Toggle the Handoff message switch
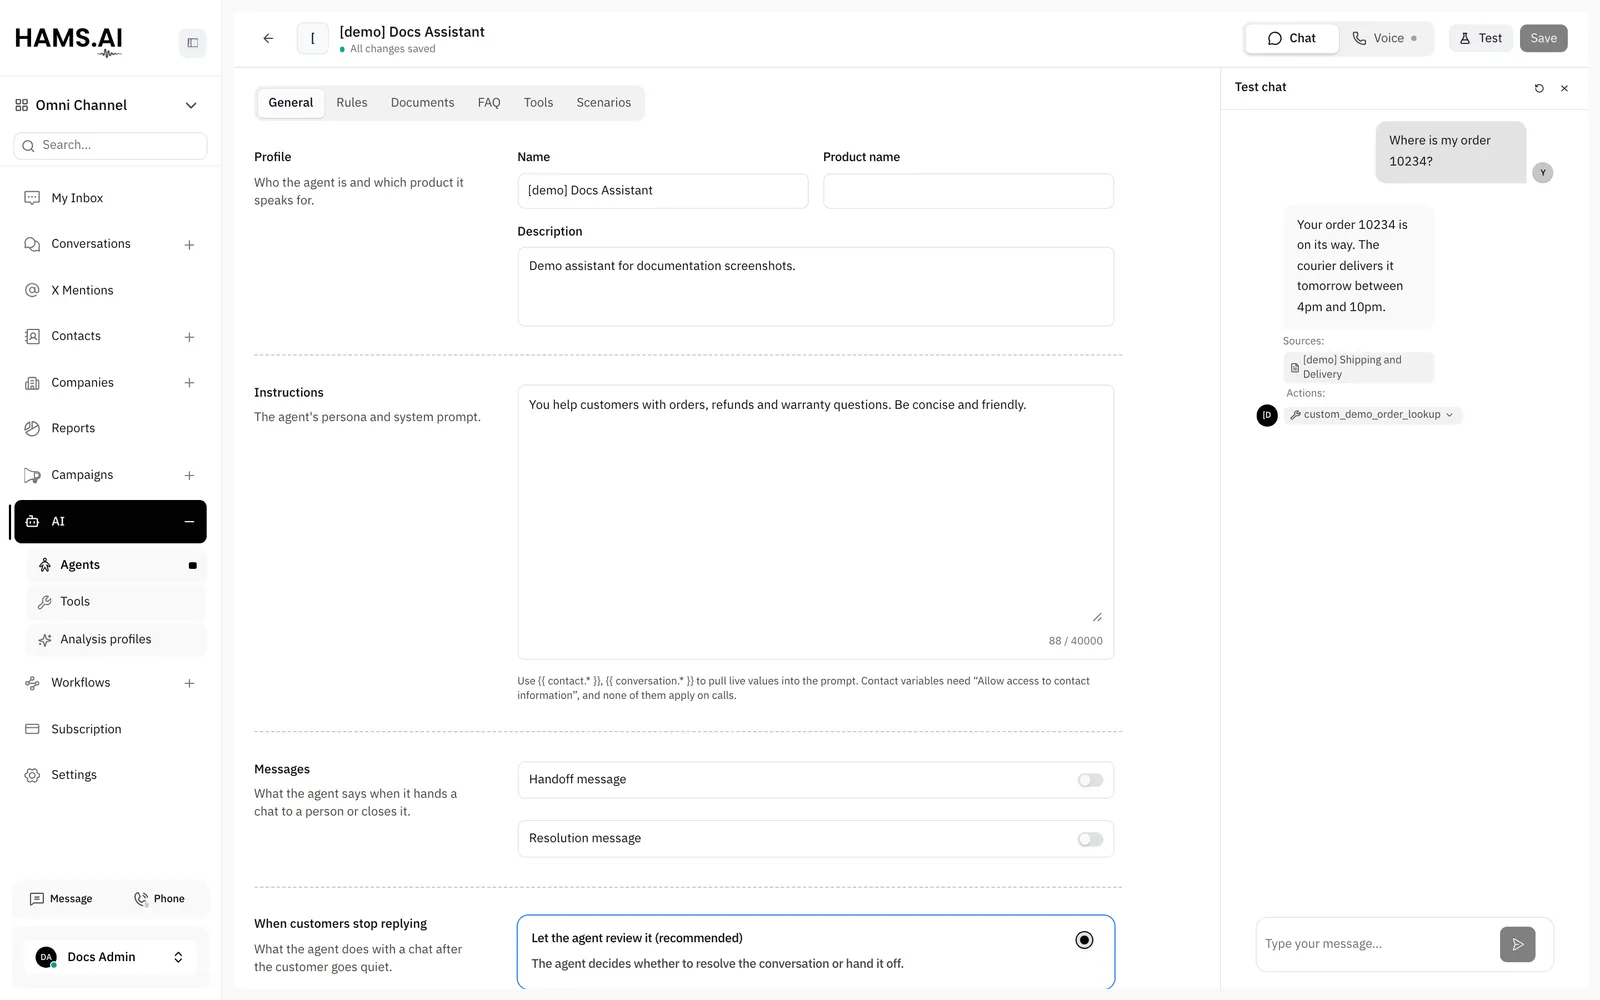The height and width of the screenshot is (1000, 1600). 1090,780
